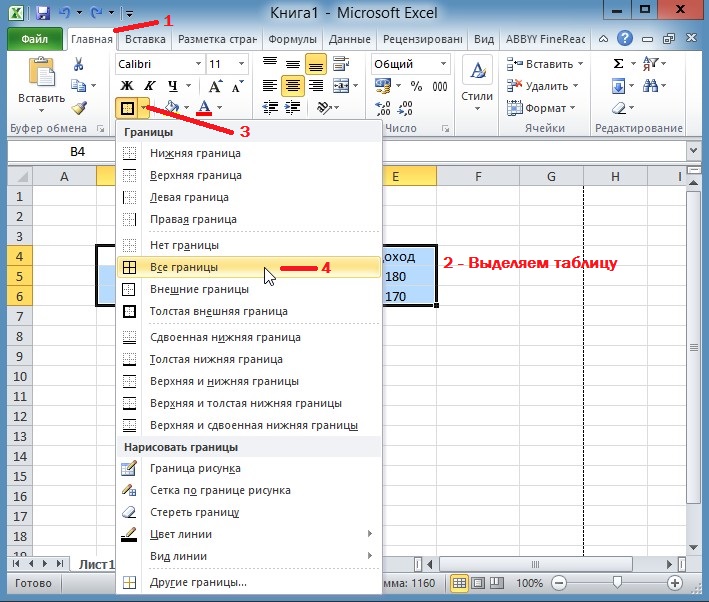Click Вставить in Ячейки group
Screen dimensions: 709x602
coord(544,64)
